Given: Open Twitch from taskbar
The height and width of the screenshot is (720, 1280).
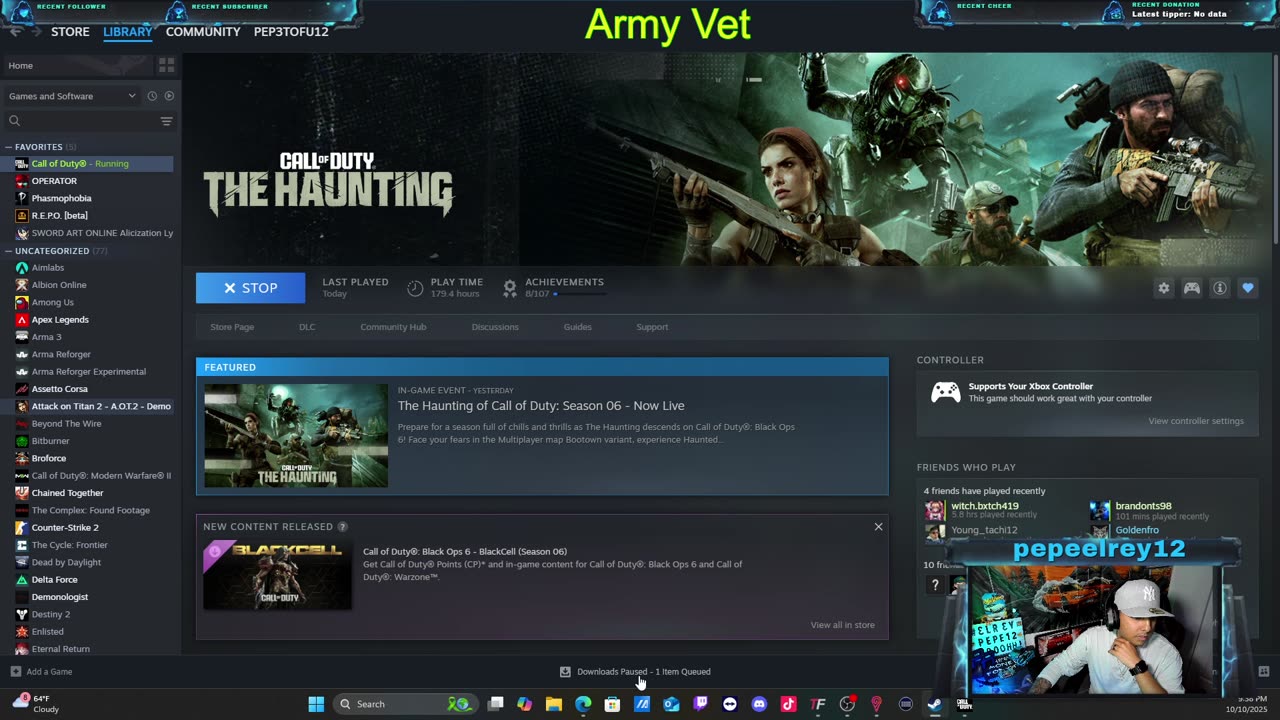Looking at the screenshot, I should pos(700,704).
